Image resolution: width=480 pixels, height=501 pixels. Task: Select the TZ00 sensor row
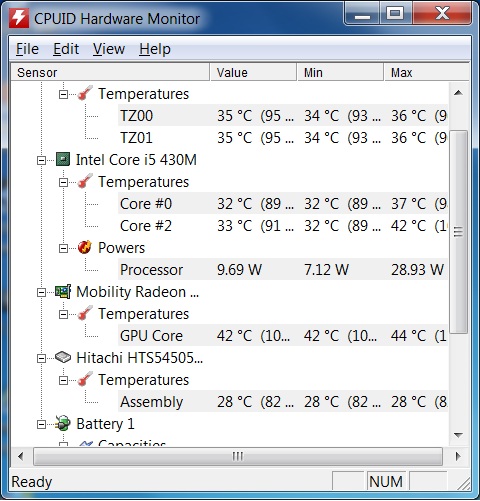(283, 115)
